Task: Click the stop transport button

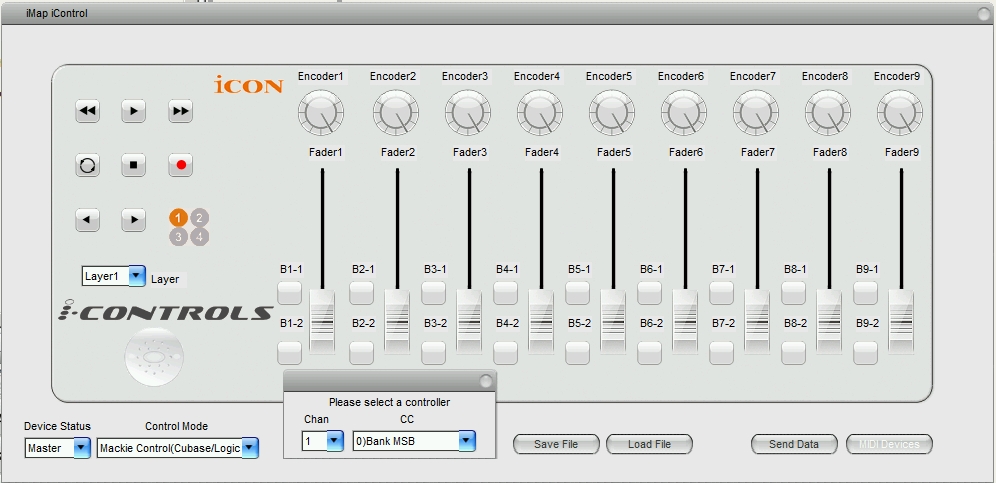Action: (x=133, y=165)
